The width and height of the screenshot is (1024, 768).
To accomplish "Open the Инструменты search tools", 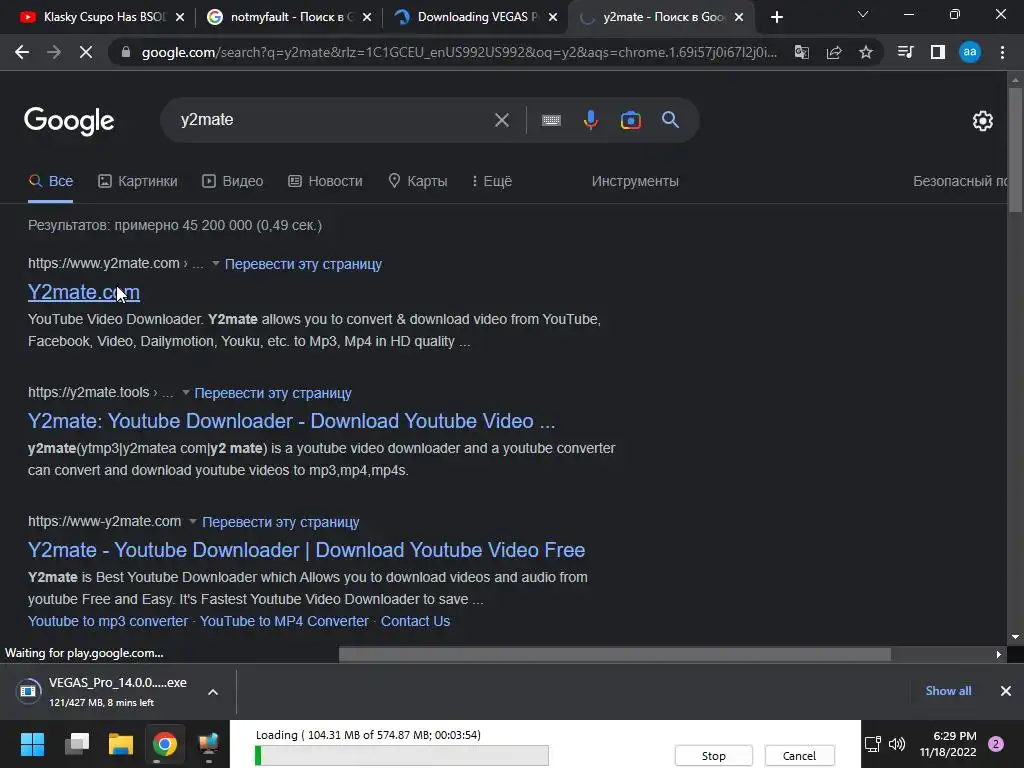I will coord(635,181).
